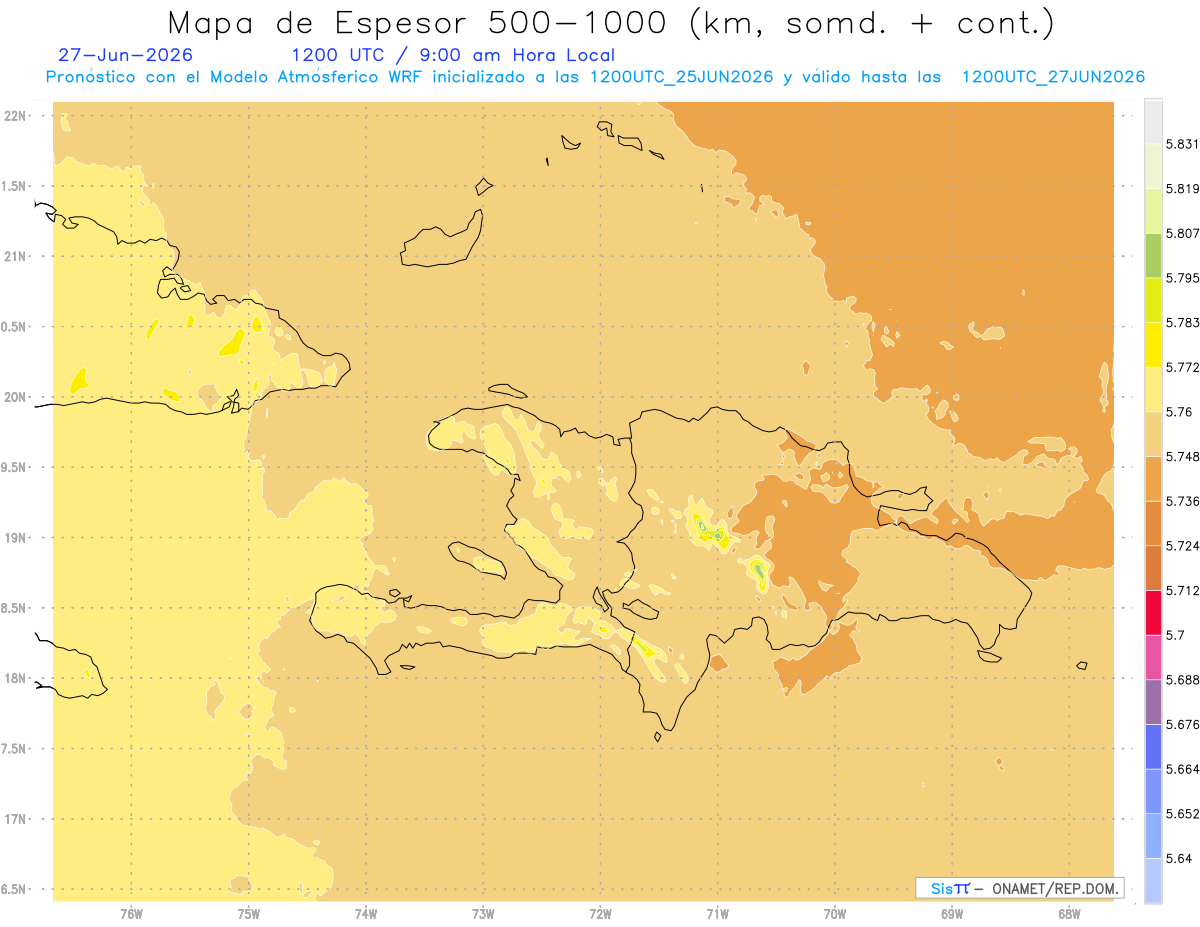Click the longitude label 72W
Screen dimensions: 1200x927
(x=600, y=914)
